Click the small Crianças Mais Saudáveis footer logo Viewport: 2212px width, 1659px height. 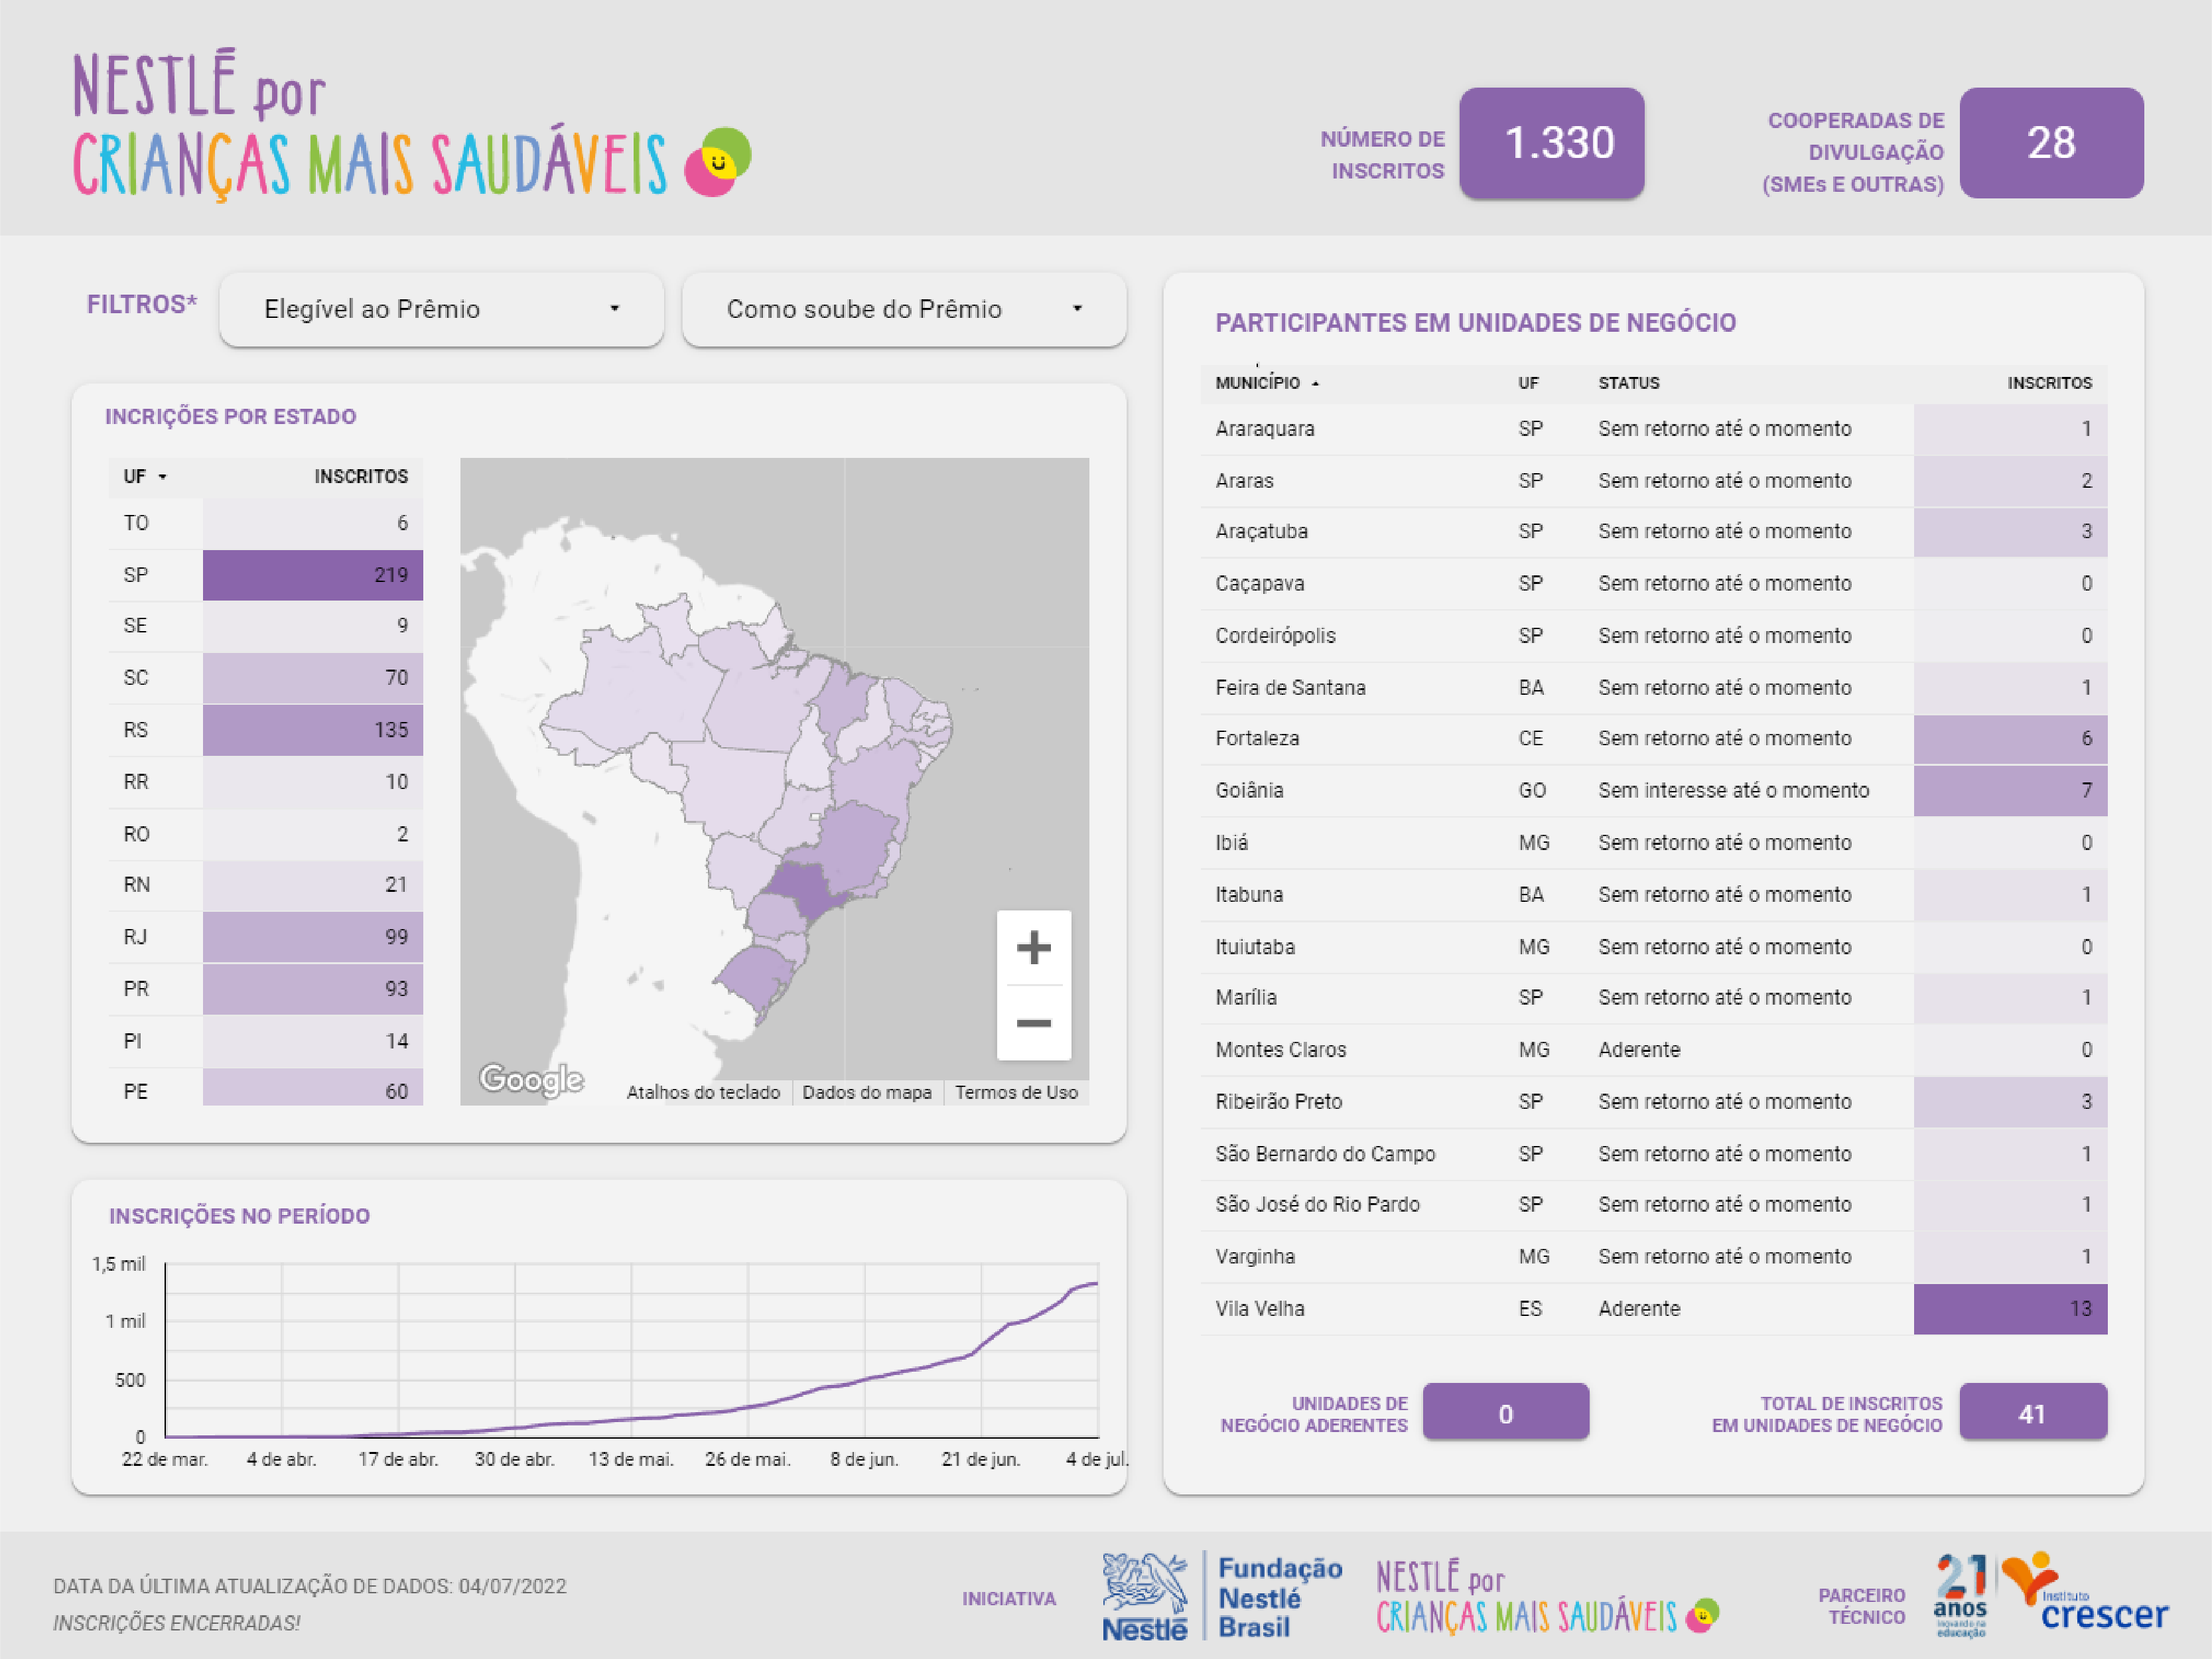[x=1546, y=1597]
